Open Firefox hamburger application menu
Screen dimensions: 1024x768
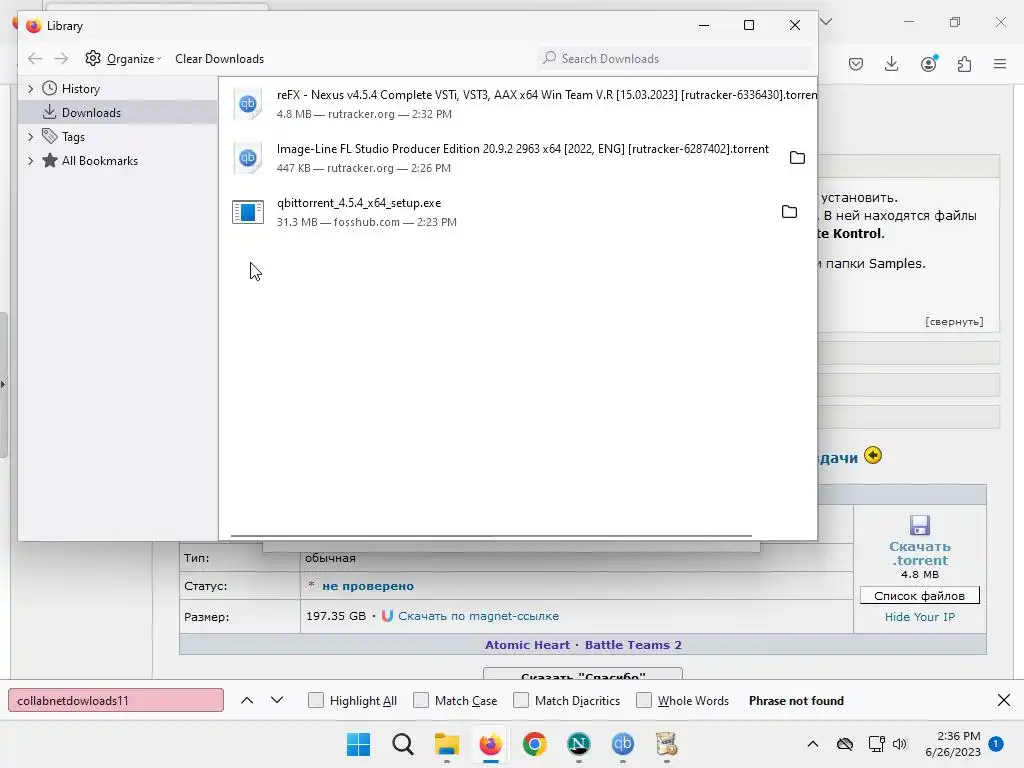pyautogui.click(x=1000, y=64)
